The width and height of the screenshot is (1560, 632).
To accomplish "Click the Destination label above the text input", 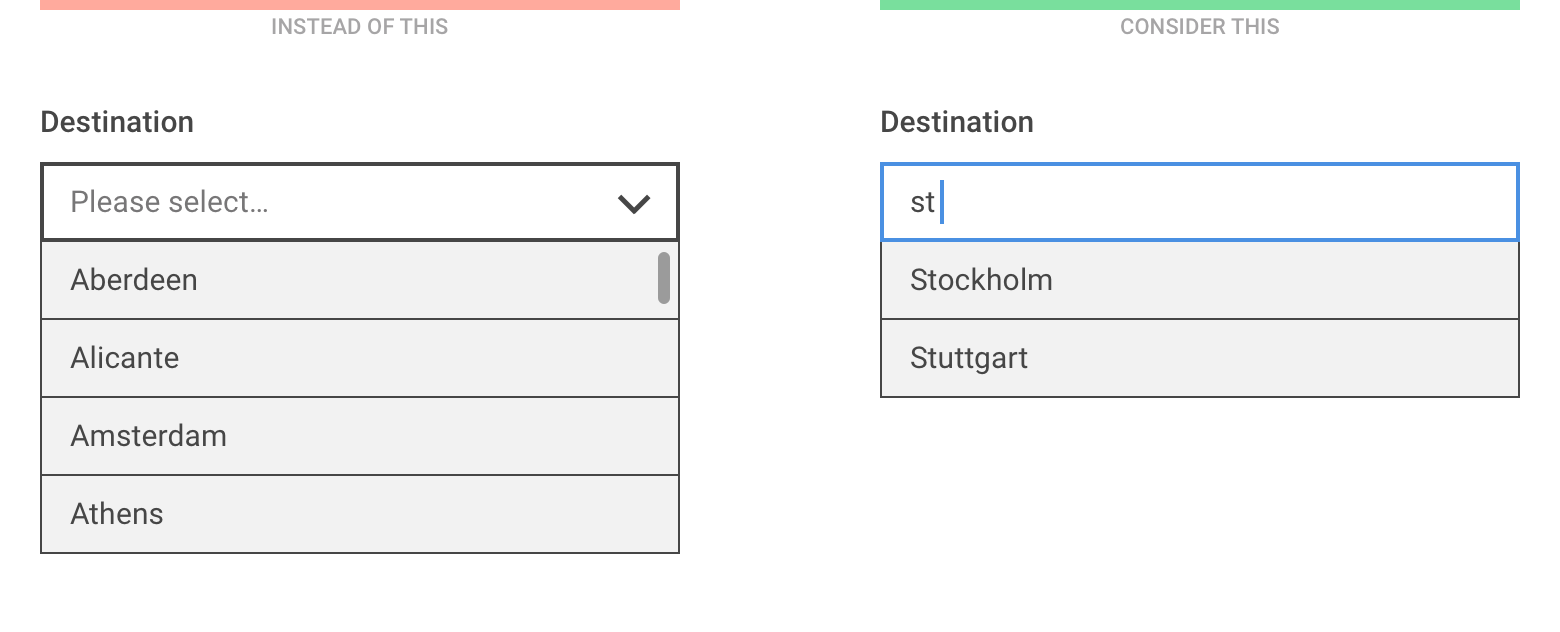I will (957, 122).
